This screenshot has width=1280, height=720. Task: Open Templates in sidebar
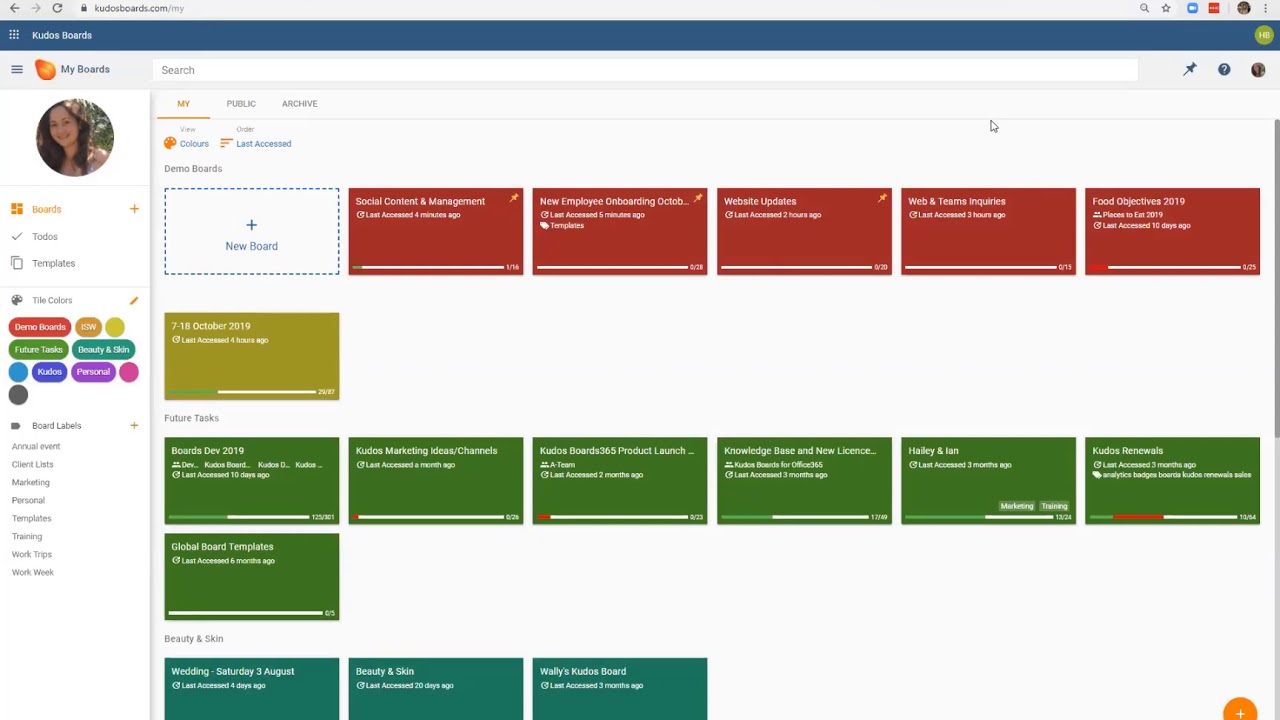53,263
